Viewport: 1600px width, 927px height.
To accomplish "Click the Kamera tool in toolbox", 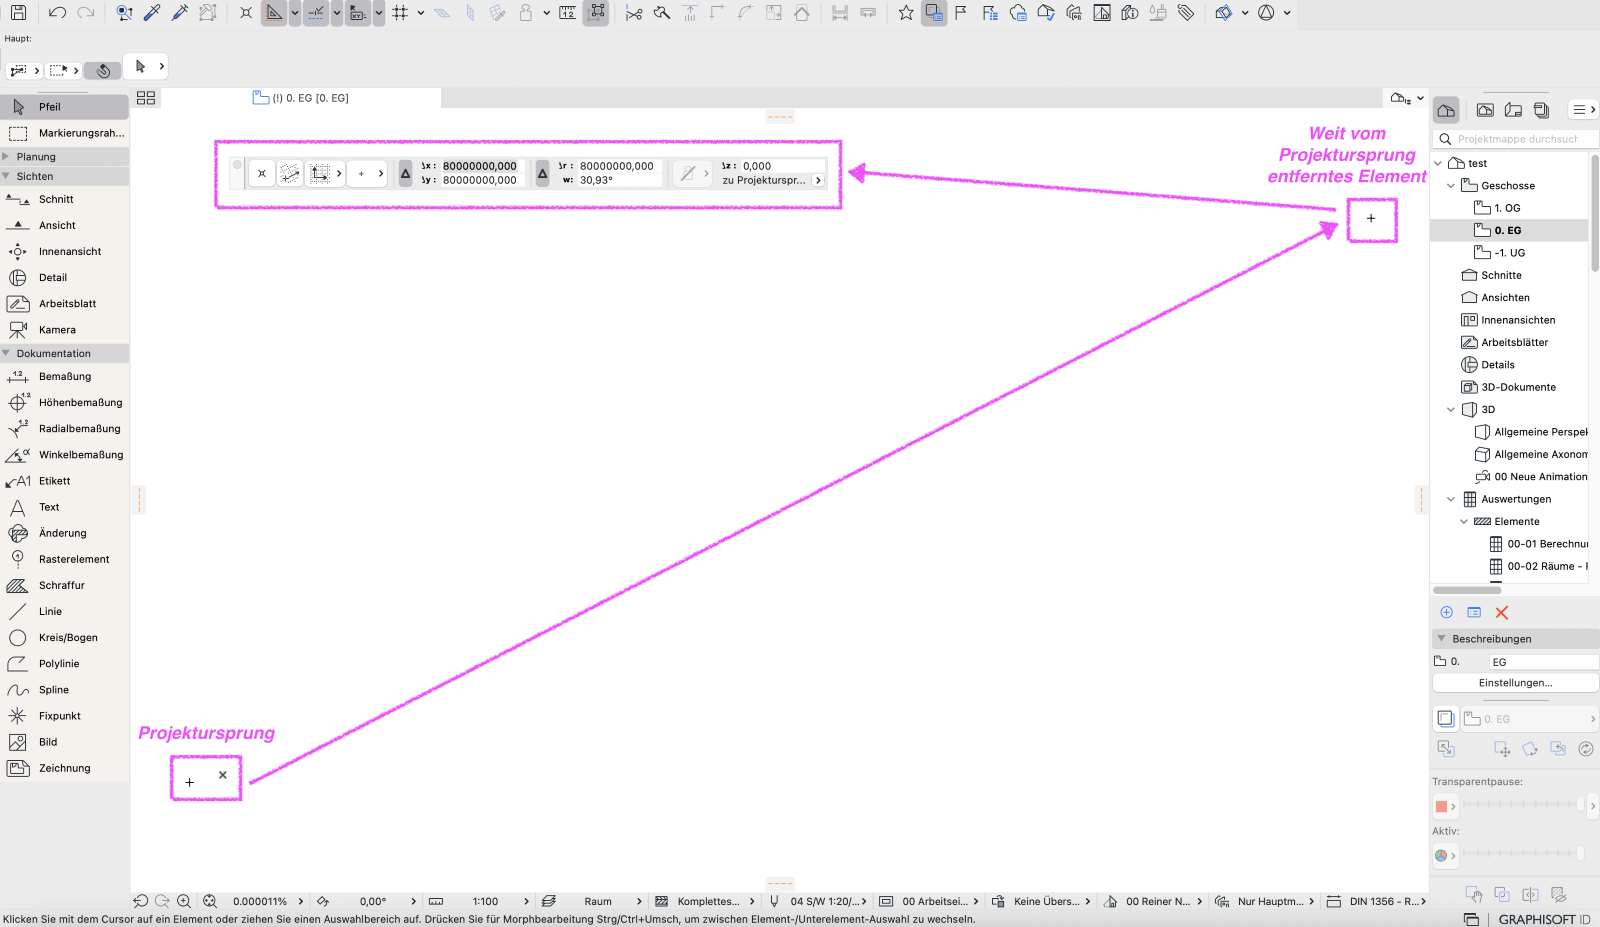I will 57,330.
